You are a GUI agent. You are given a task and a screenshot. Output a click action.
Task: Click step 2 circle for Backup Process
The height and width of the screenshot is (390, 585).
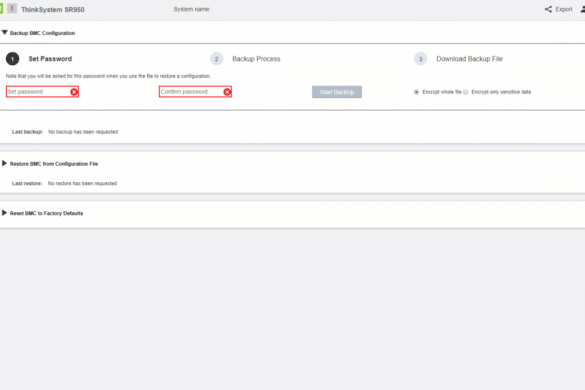(216, 59)
